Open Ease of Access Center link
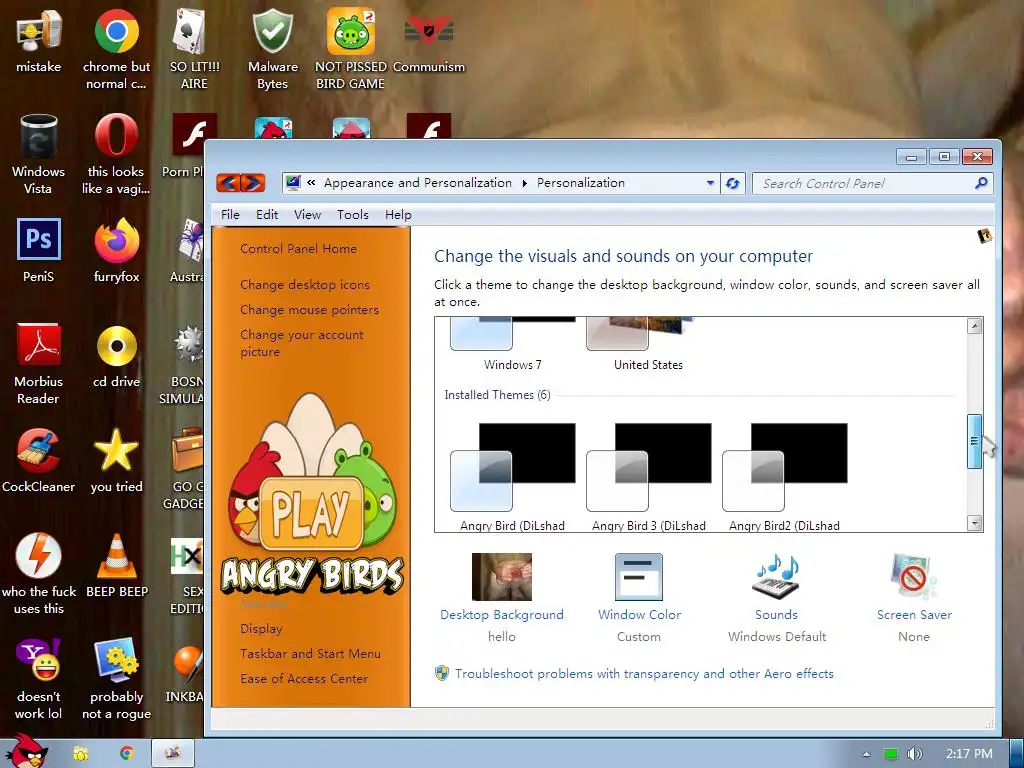Screen dimensions: 1024x768 tap(304, 679)
